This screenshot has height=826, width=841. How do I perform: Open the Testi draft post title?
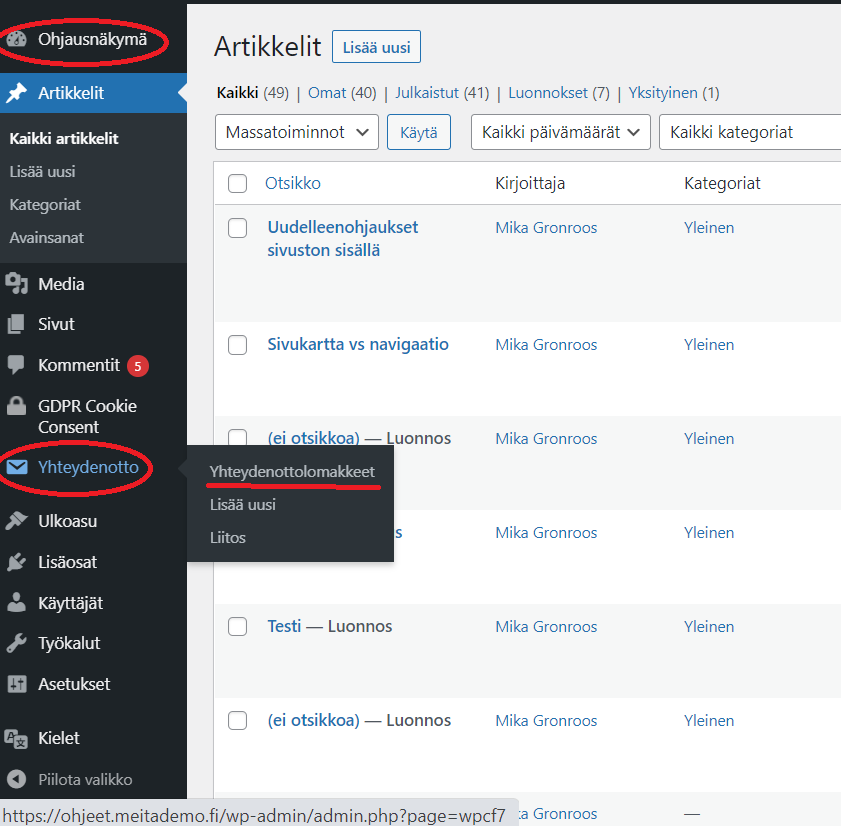(x=284, y=626)
